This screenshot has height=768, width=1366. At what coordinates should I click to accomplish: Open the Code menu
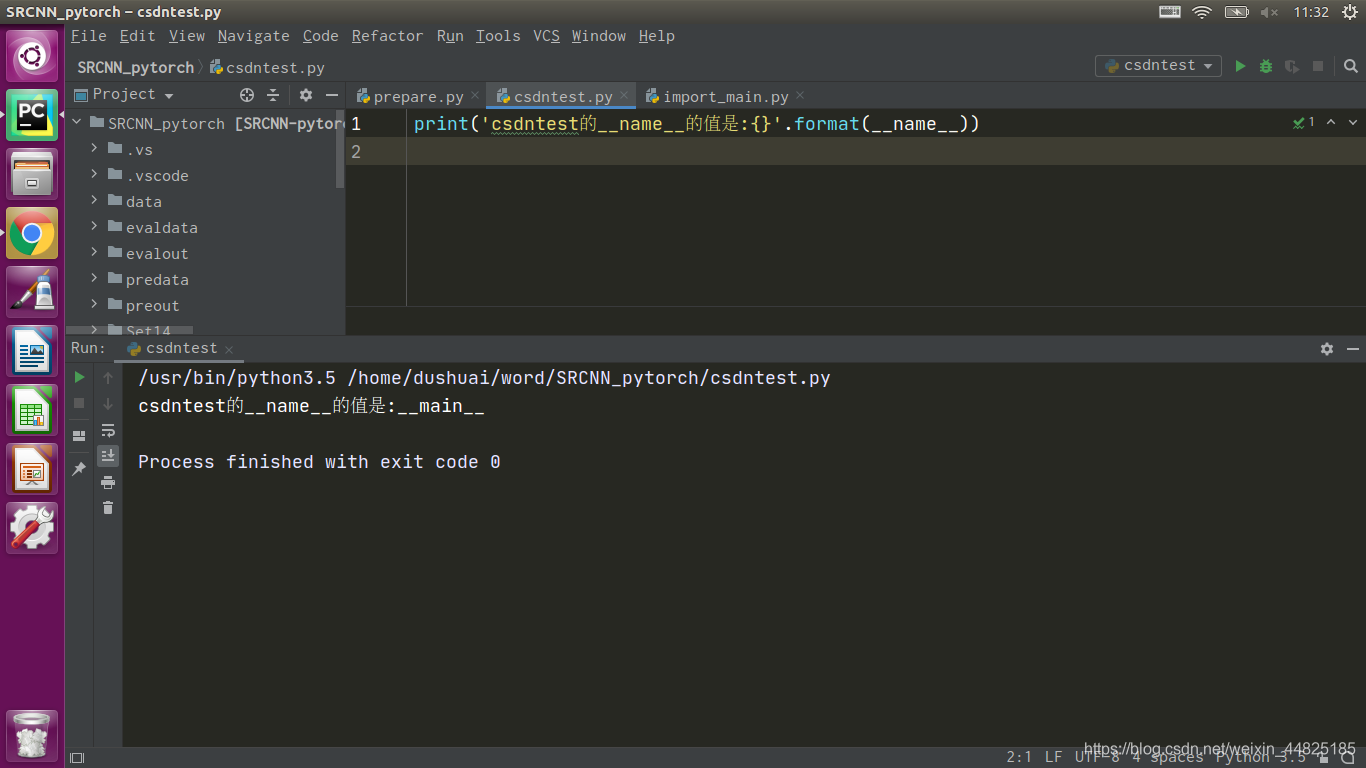(320, 36)
